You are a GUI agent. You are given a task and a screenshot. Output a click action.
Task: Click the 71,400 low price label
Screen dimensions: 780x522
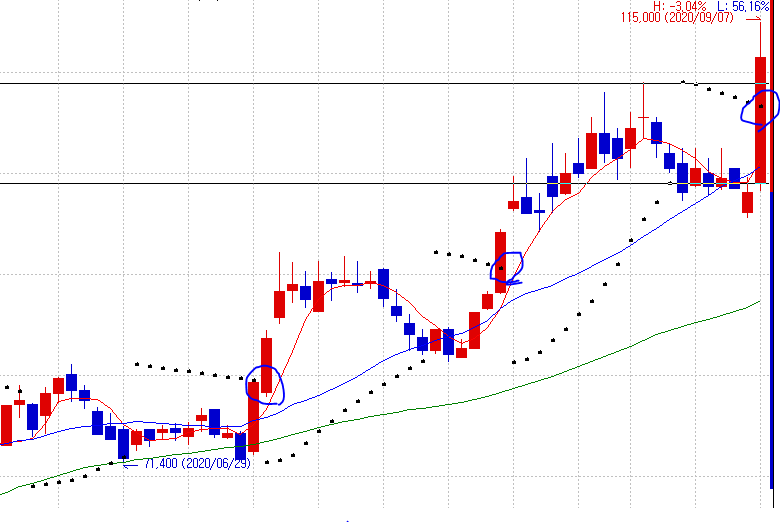pos(196,464)
